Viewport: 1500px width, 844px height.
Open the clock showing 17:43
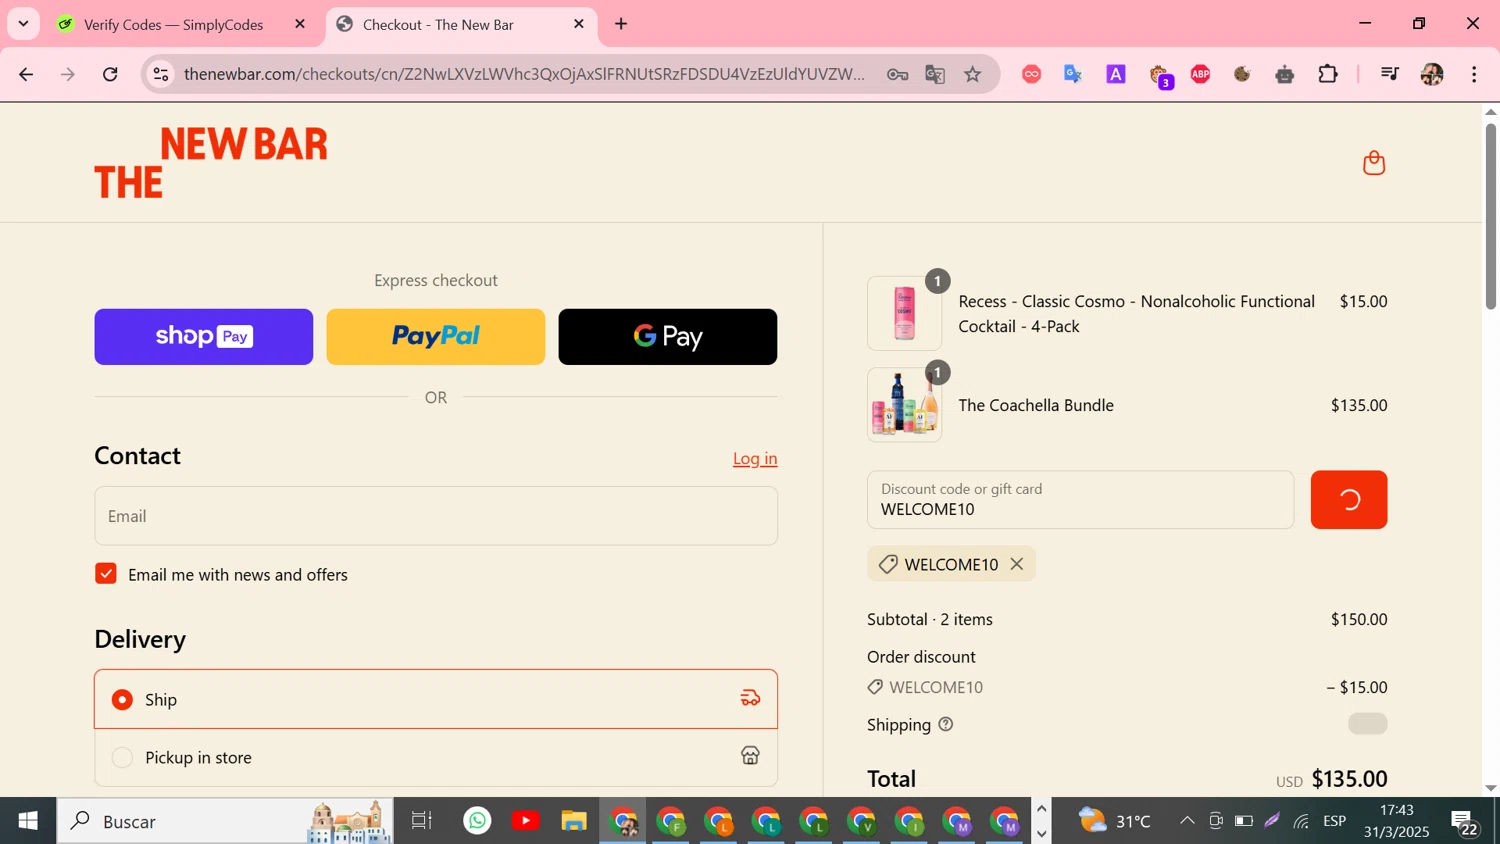[x=1397, y=821]
